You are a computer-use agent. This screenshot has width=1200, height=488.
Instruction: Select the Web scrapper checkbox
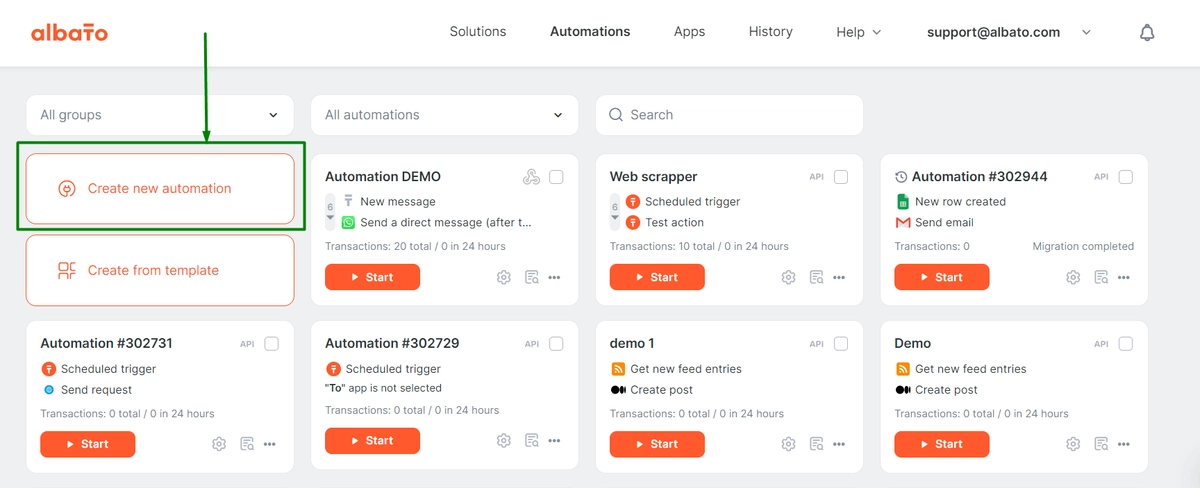coord(841,177)
